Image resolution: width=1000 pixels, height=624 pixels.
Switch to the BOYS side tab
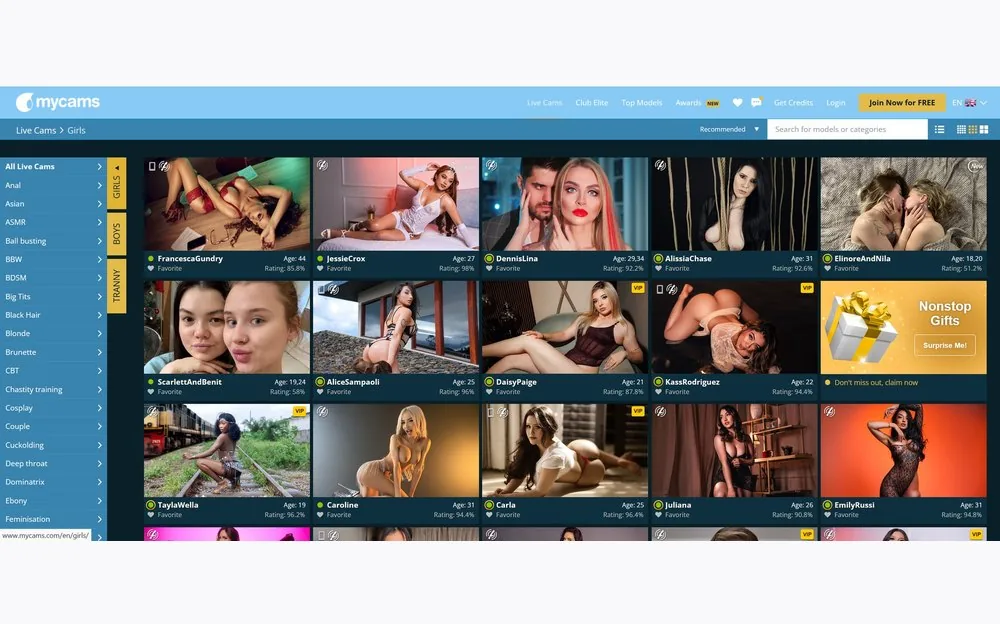pyautogui.click(x=117, y=234)
